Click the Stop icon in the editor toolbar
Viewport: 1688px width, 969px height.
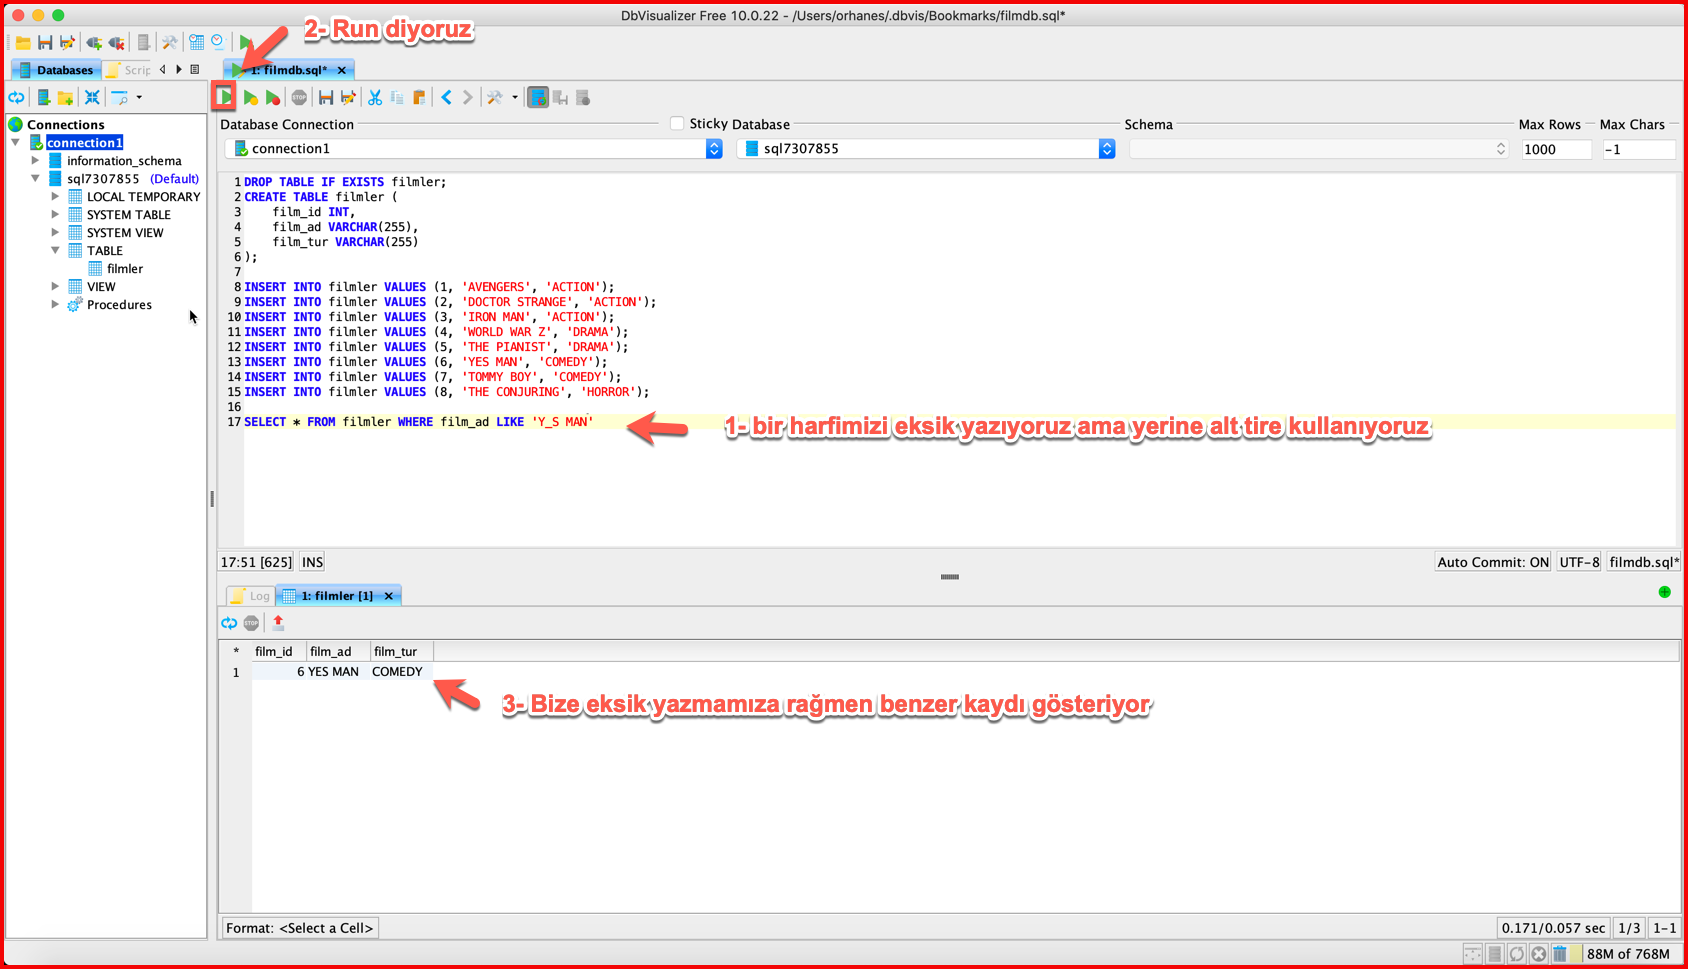click(x=299, y=98)
